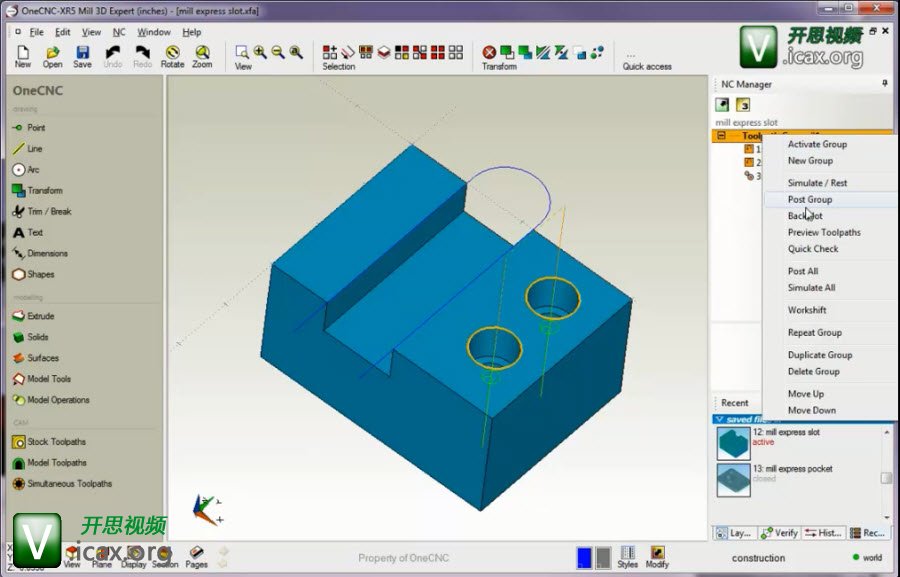Screen dimensions: 900x577
Task: Select the Zoom toolbar tool
Action: click(202, 56)
